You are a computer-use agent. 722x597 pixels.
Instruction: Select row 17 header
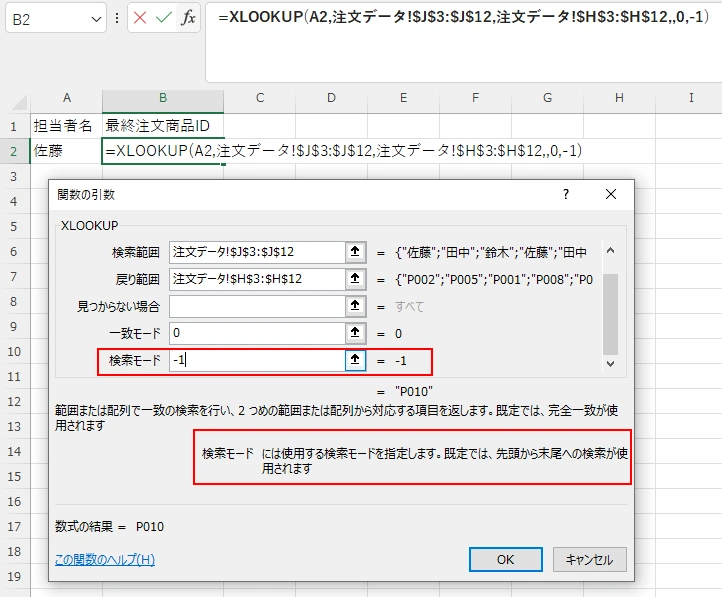coord(14,526)
